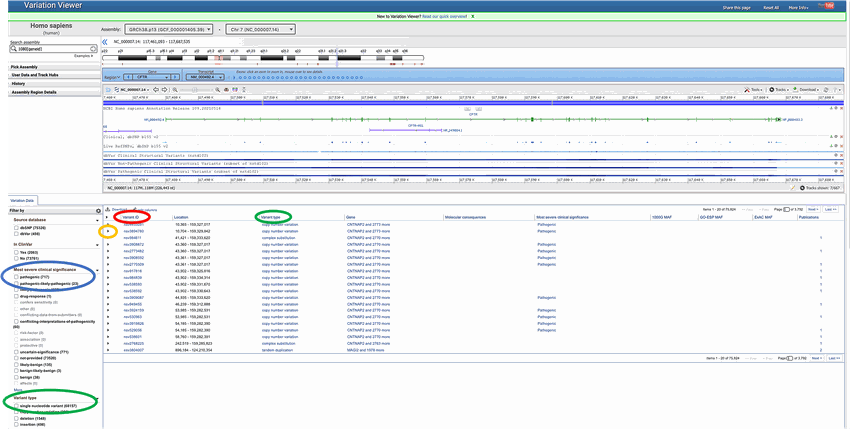
Task: Open the Tools menu in viewer toolbar
Action: [x=754, y=89]
